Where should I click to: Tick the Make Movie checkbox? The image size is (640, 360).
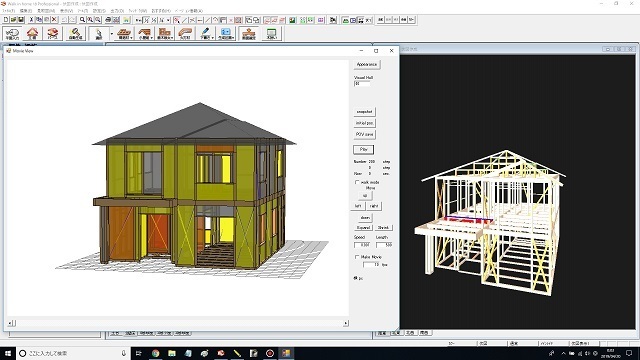click(357, 257)
